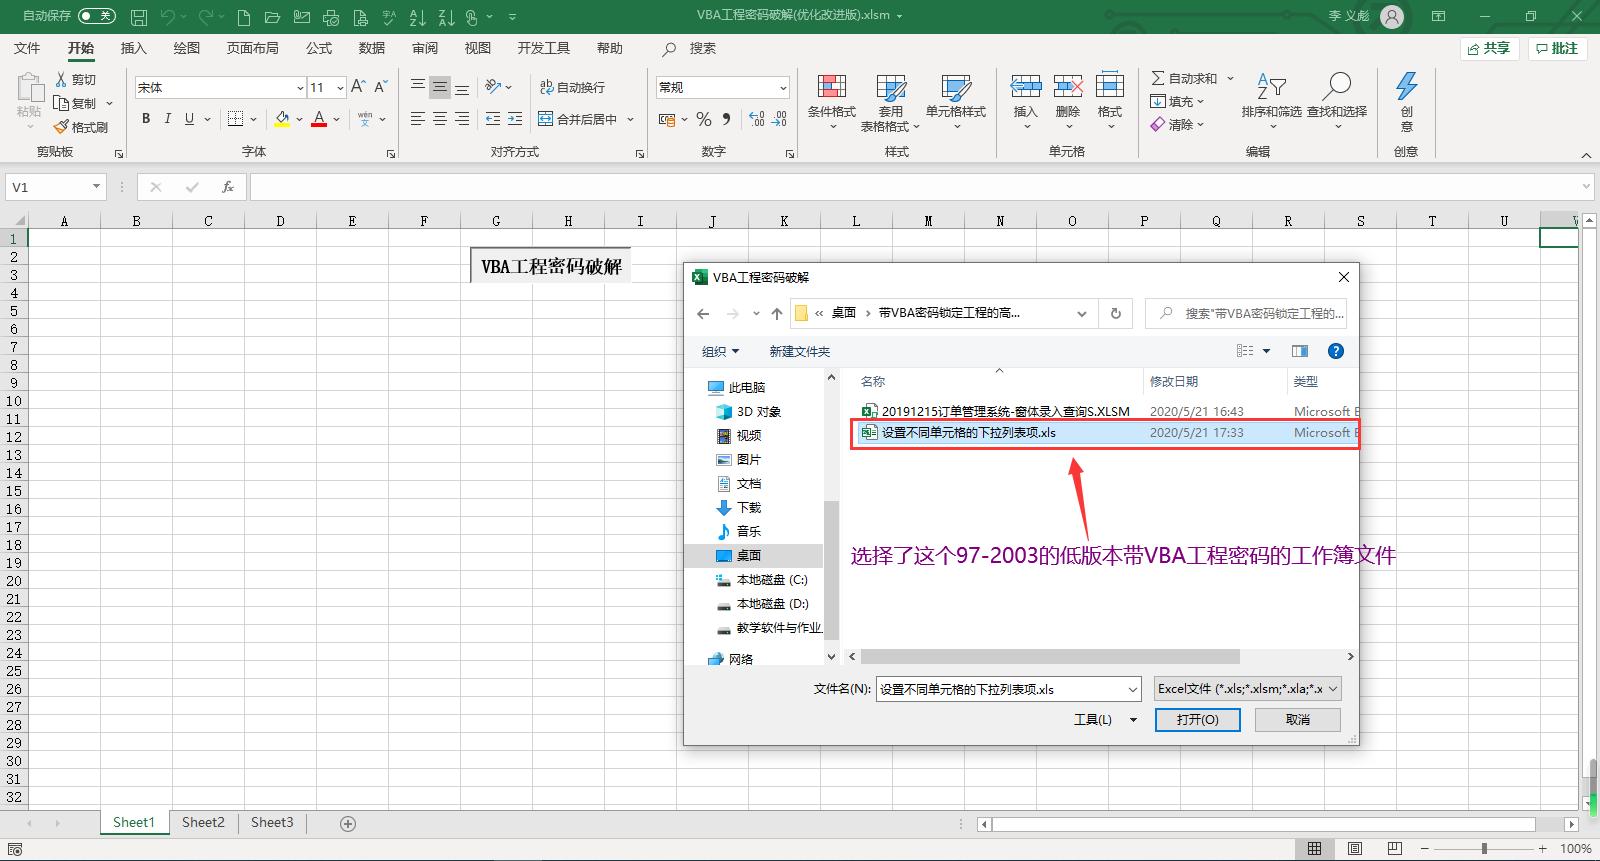Toggle the dialog's preview pane icon
1600x861 pixels.
pos(1300,351)
